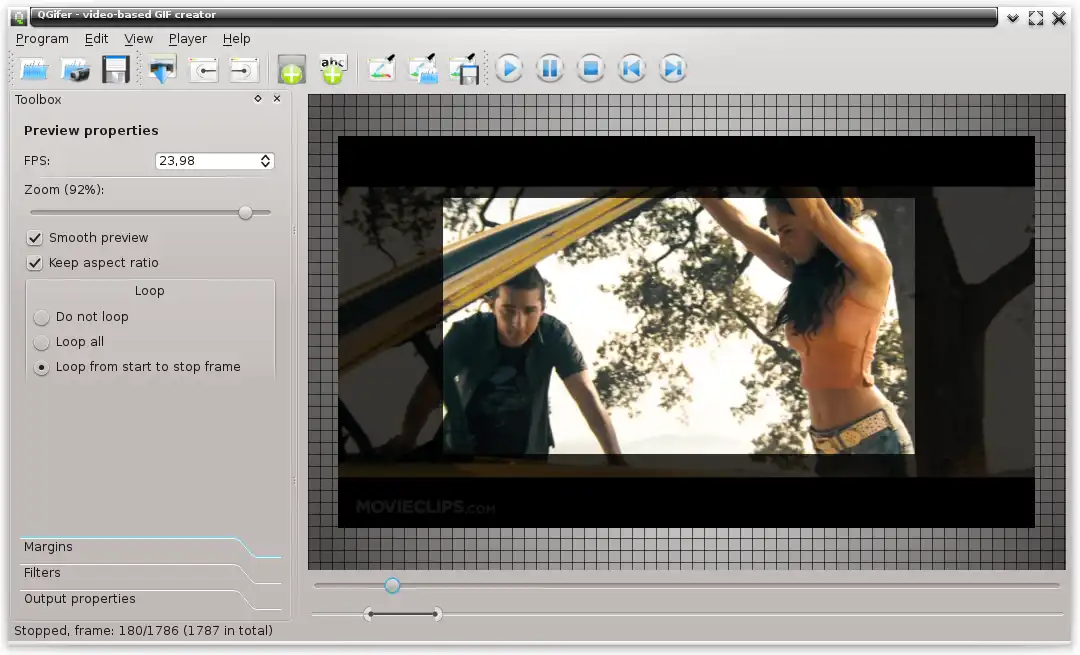Uncheck Keep aspect ratio
Image resolution: width=1080 pixels, height=655 pixels.
coord(35,263)
